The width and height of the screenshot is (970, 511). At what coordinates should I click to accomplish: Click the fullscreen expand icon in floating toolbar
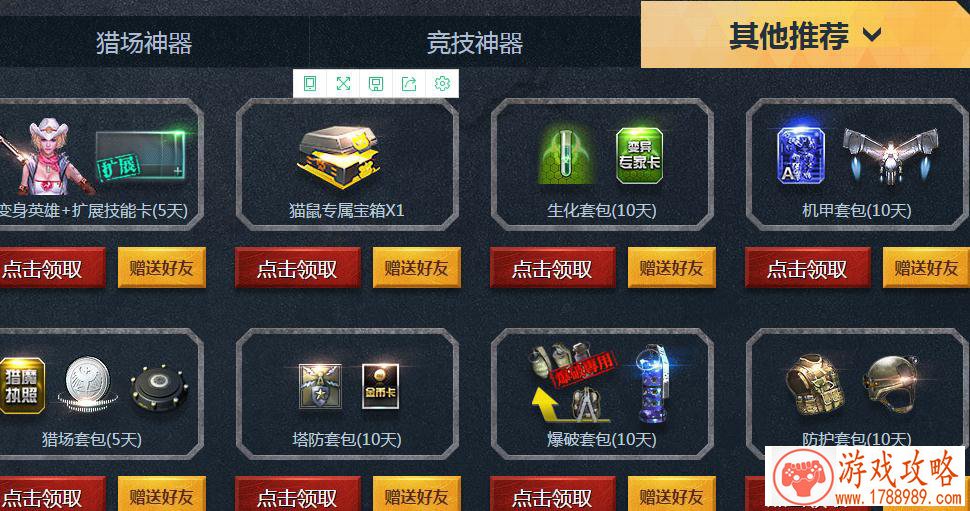tap(343, 84)
